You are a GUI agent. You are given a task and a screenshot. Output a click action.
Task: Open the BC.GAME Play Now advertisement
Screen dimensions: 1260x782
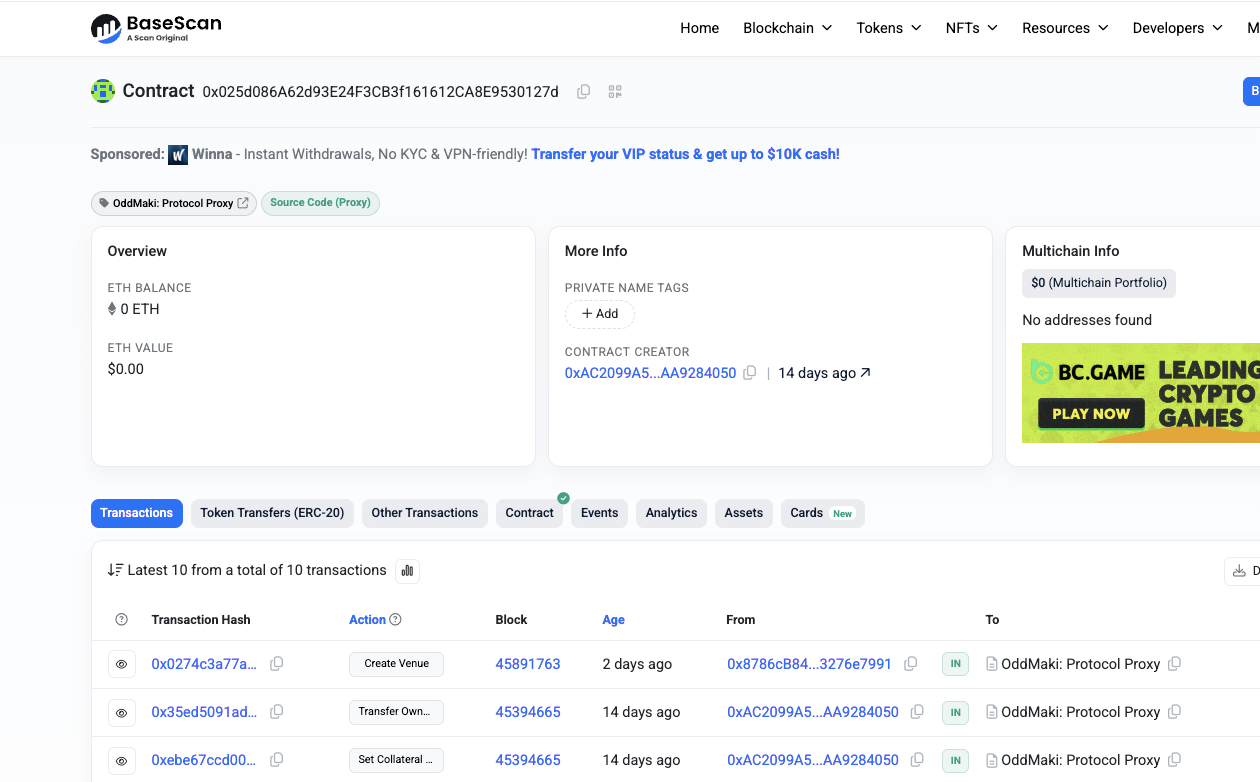point(1141,393)
